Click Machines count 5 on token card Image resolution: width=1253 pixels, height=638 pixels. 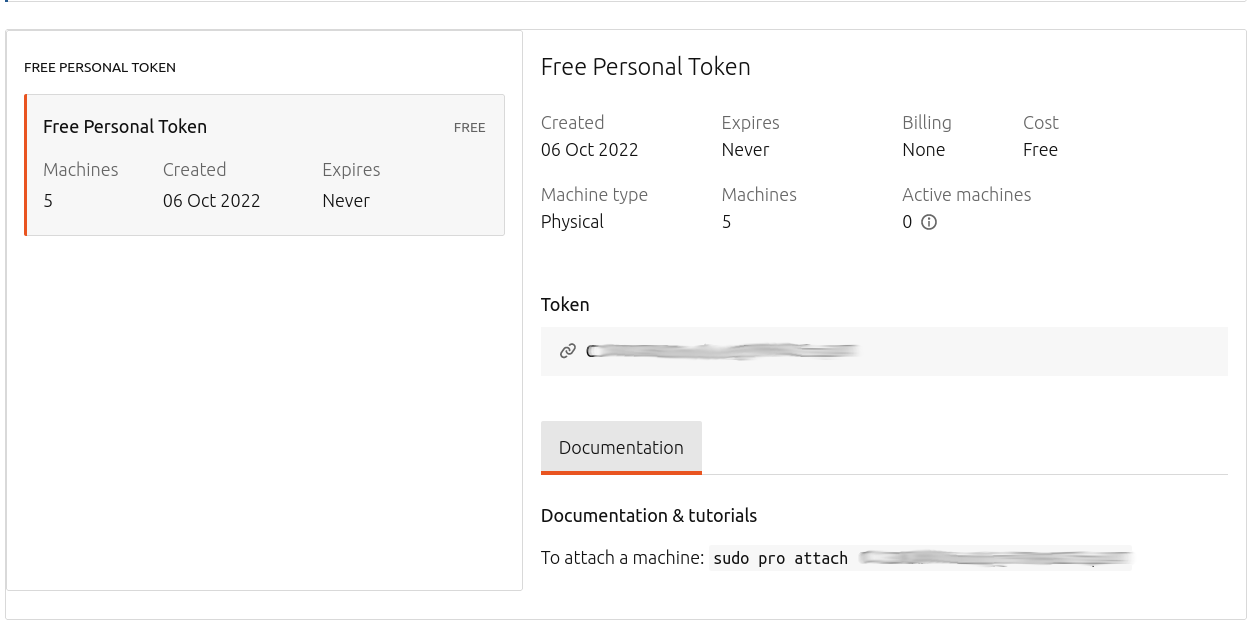[x=48, y=201]
